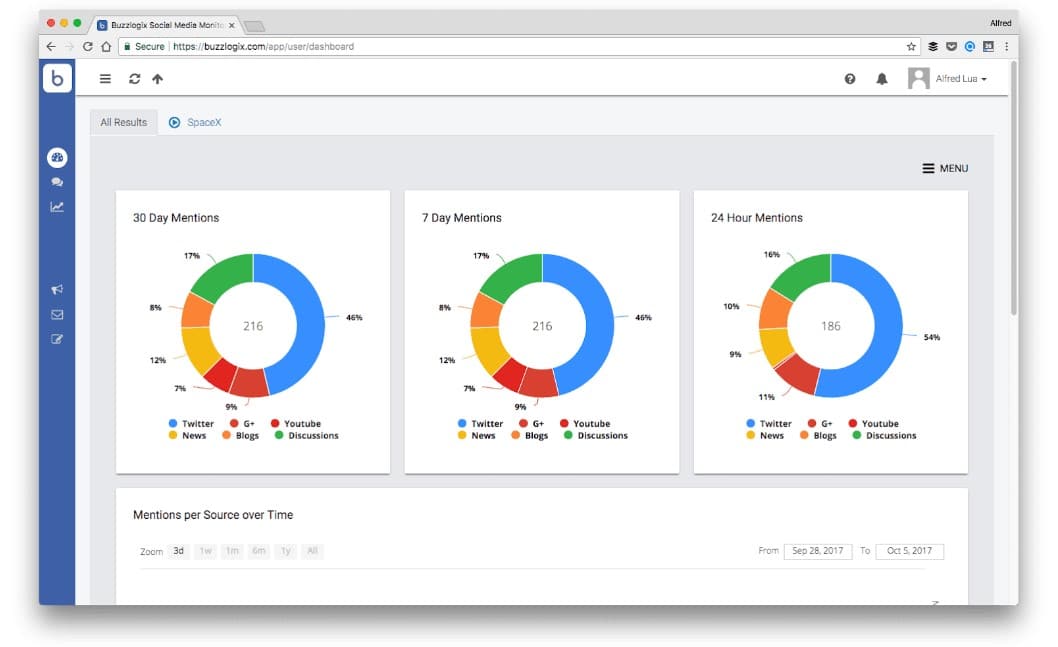The image size is (1058, 647).
Task: Toggle Youtube legend in 24 Hour Mentions
Action: tap(873, 424)
